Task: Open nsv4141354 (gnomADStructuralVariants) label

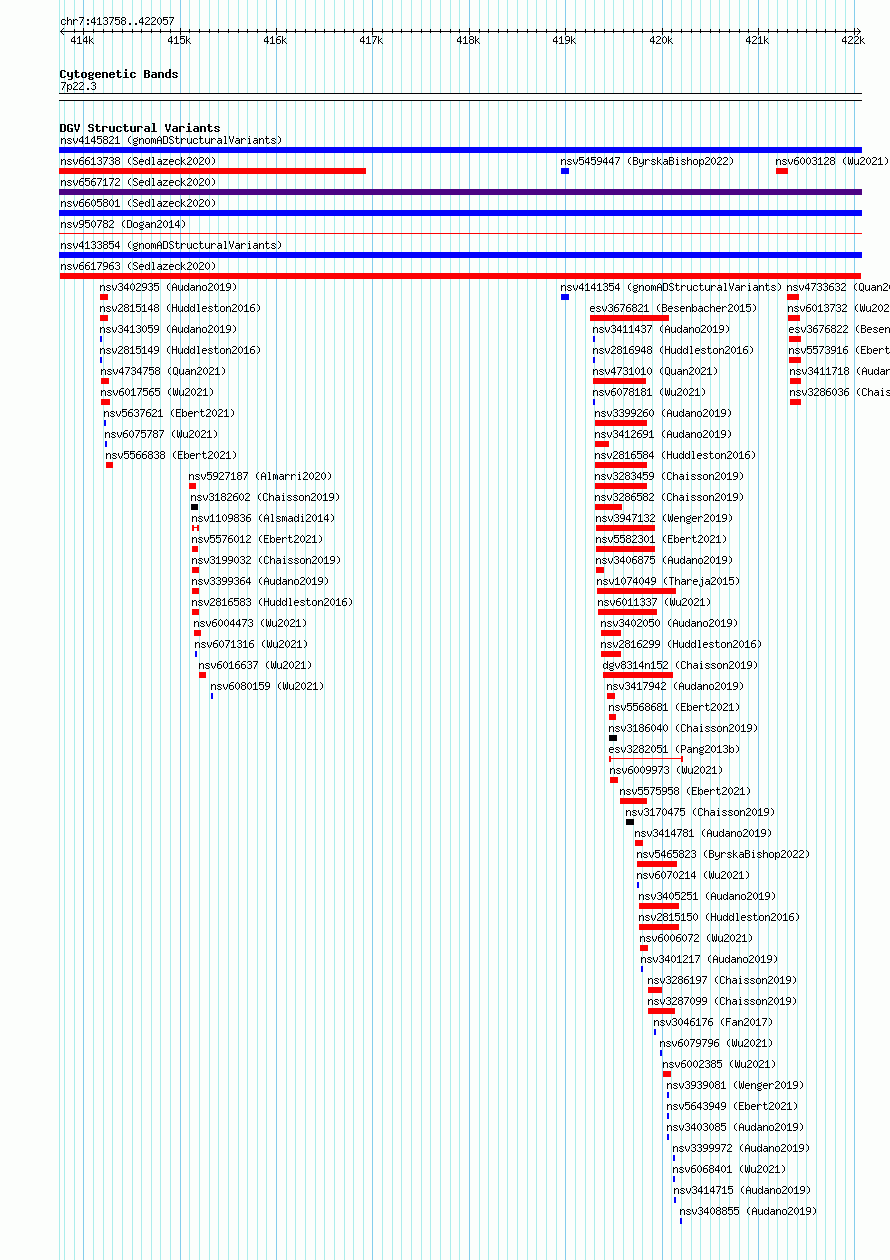Action: coord(671,287)
